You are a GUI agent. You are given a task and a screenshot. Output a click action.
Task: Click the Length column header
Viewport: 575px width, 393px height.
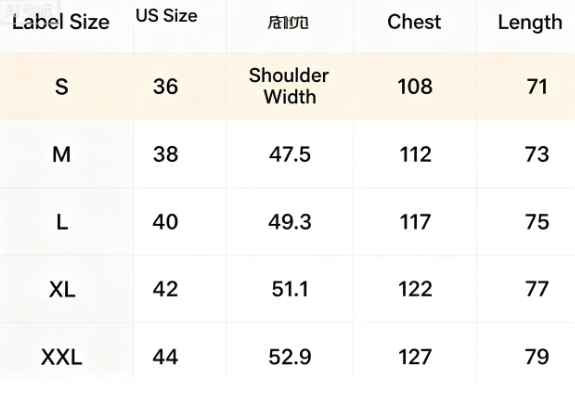[530, 23]
